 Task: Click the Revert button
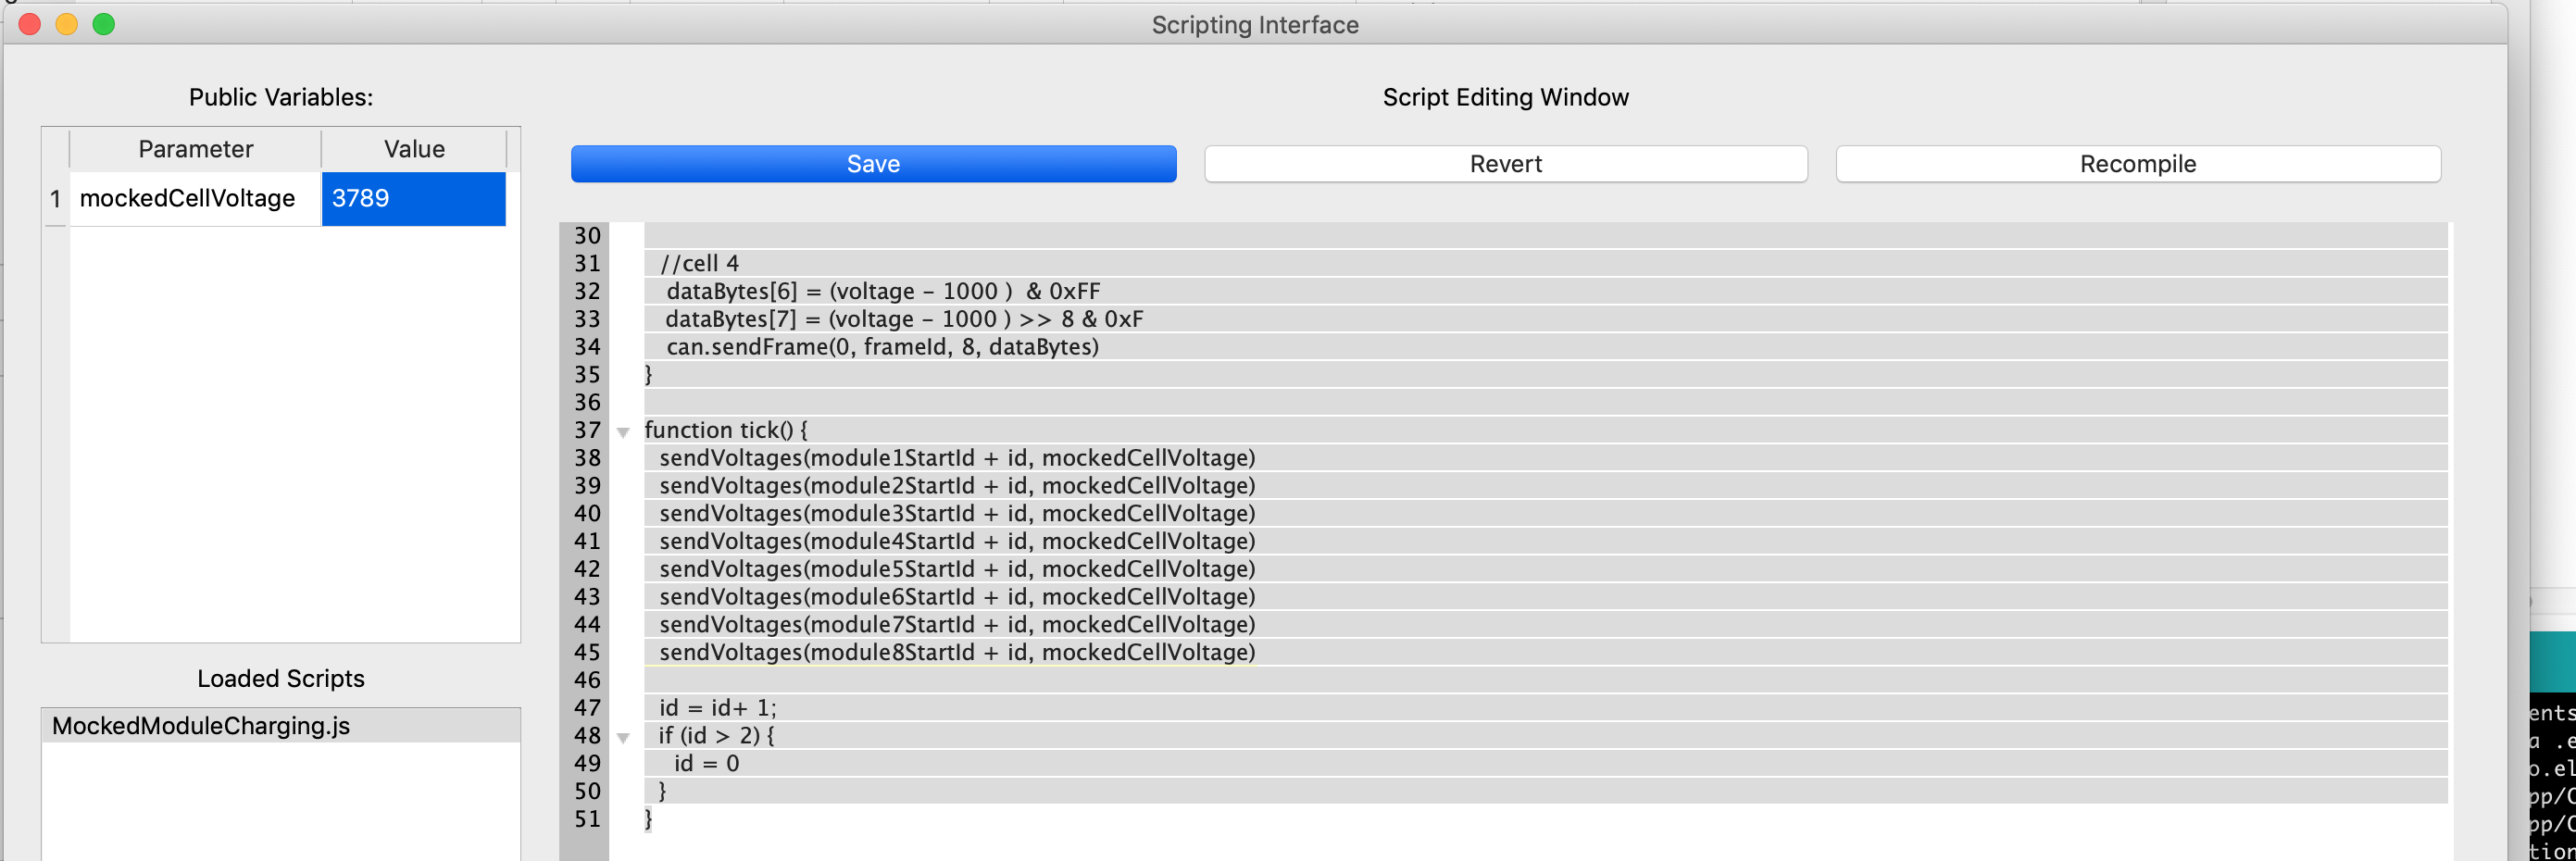pos(1505,164)
